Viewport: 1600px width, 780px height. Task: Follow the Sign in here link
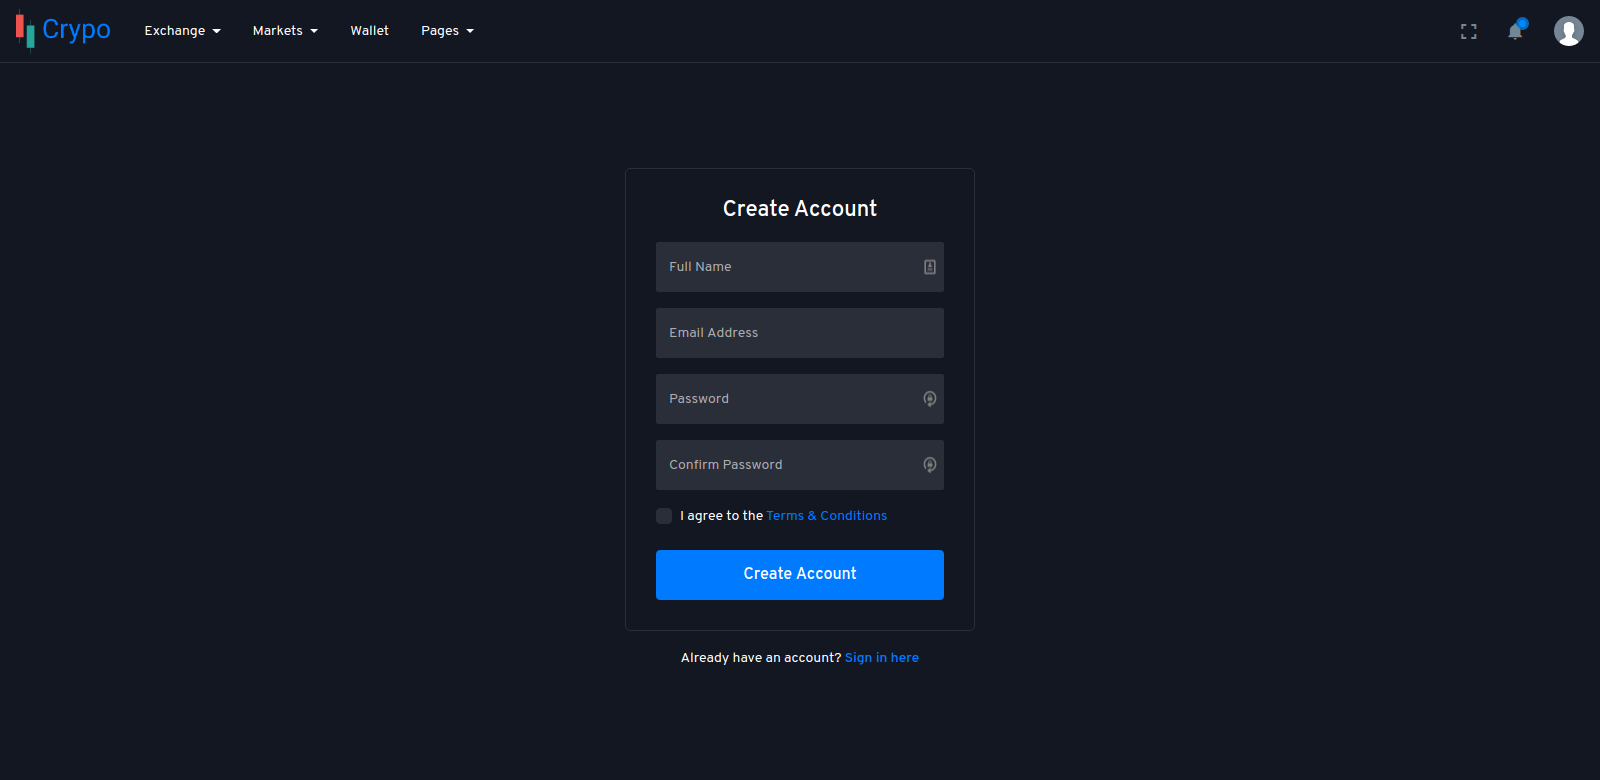click(x=881, y=658)
